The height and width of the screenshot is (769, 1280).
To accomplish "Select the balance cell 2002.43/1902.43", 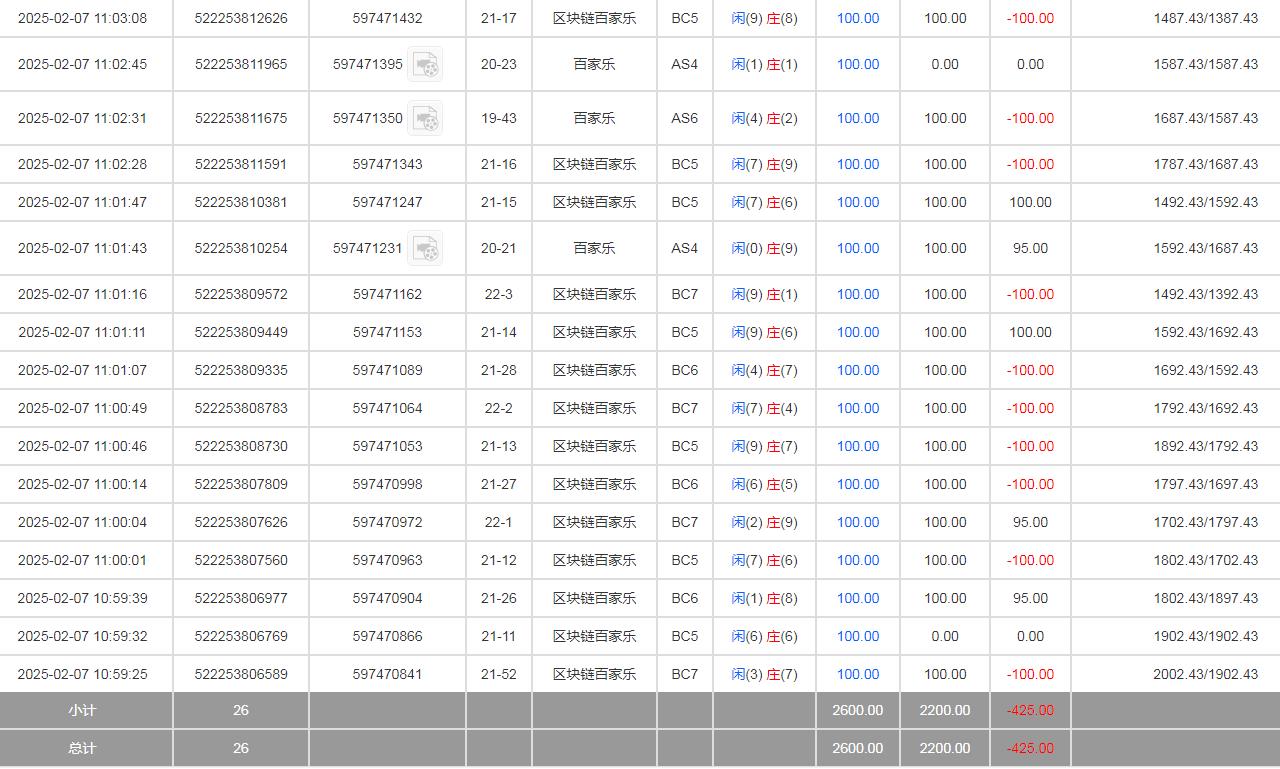I will click(x=1205, y=674).
